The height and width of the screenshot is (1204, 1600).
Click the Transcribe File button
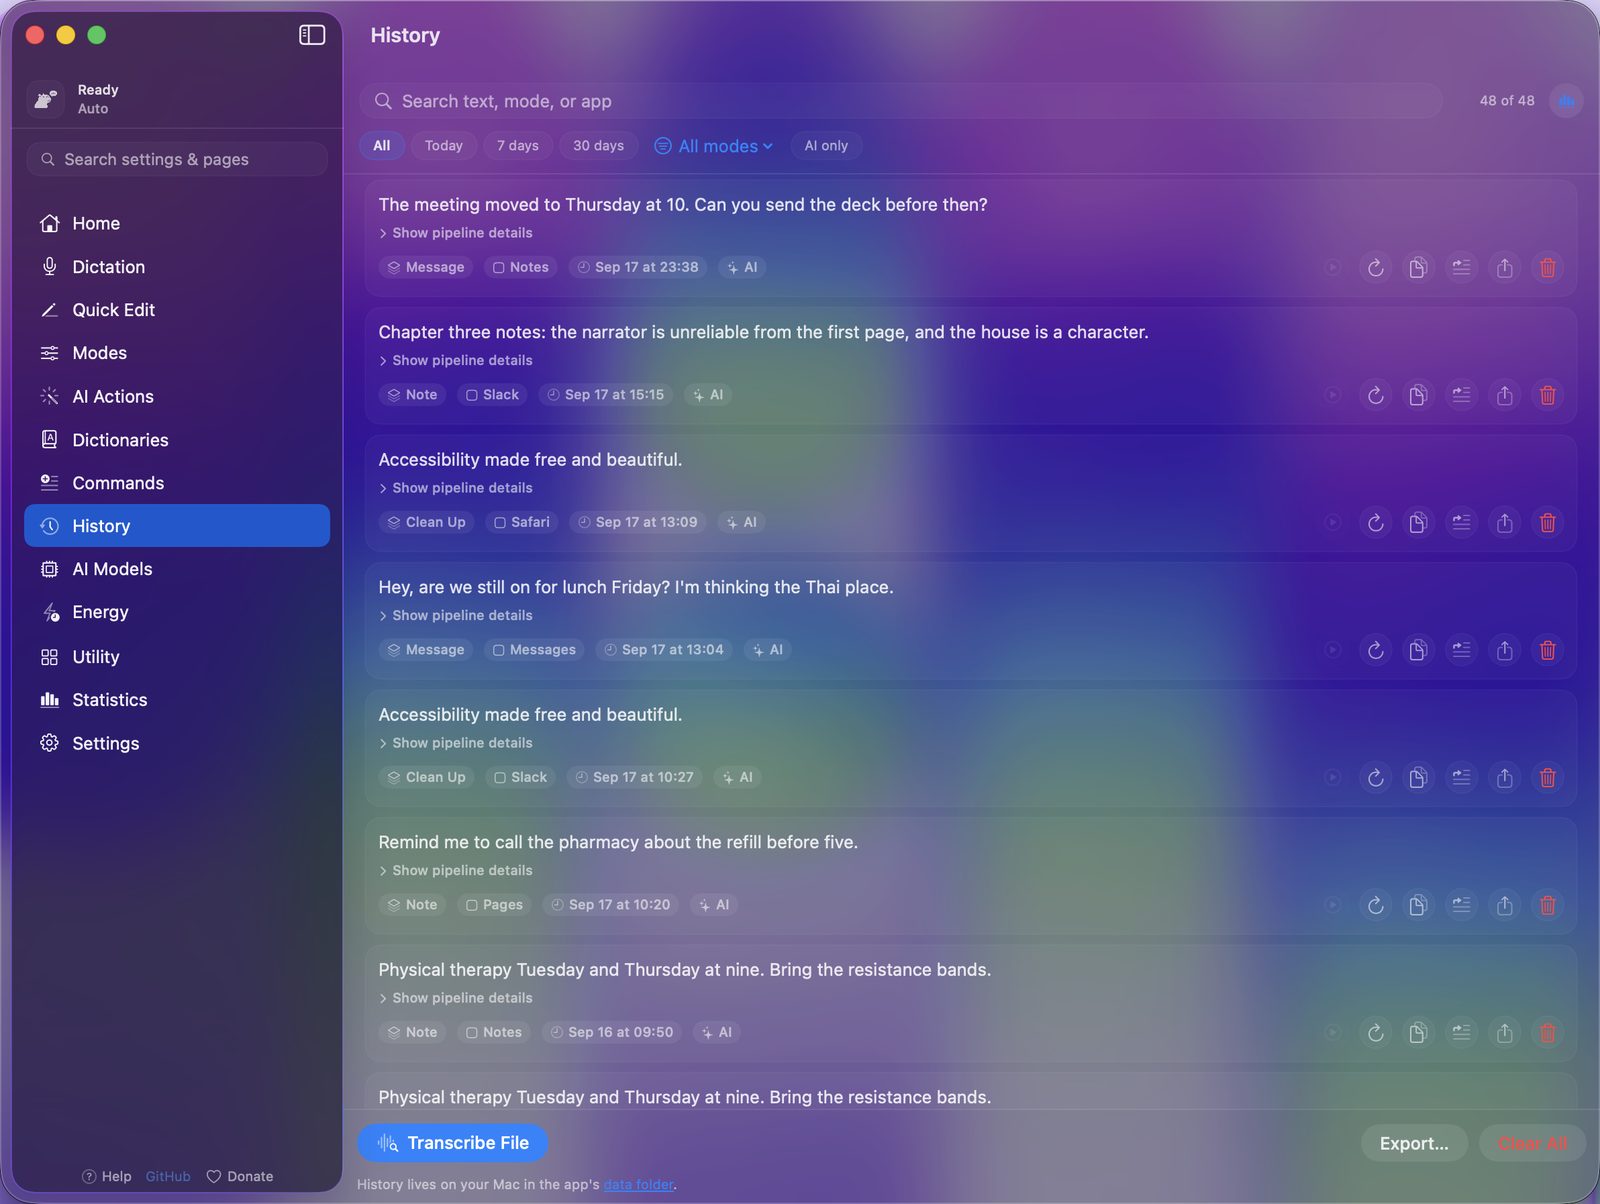tap(453, 1143)
